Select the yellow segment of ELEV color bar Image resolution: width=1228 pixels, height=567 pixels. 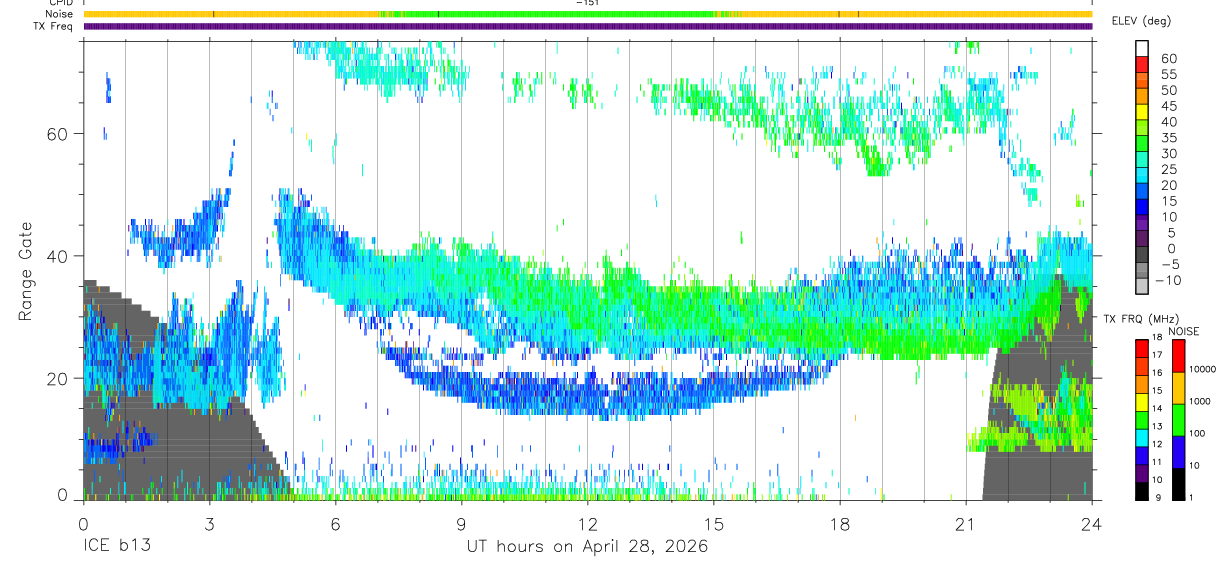tap(1142, 113)
